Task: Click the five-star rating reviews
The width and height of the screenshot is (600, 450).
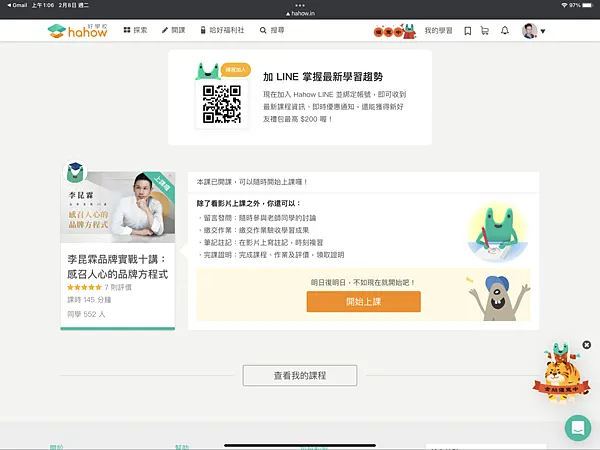Action: (99, 287)
